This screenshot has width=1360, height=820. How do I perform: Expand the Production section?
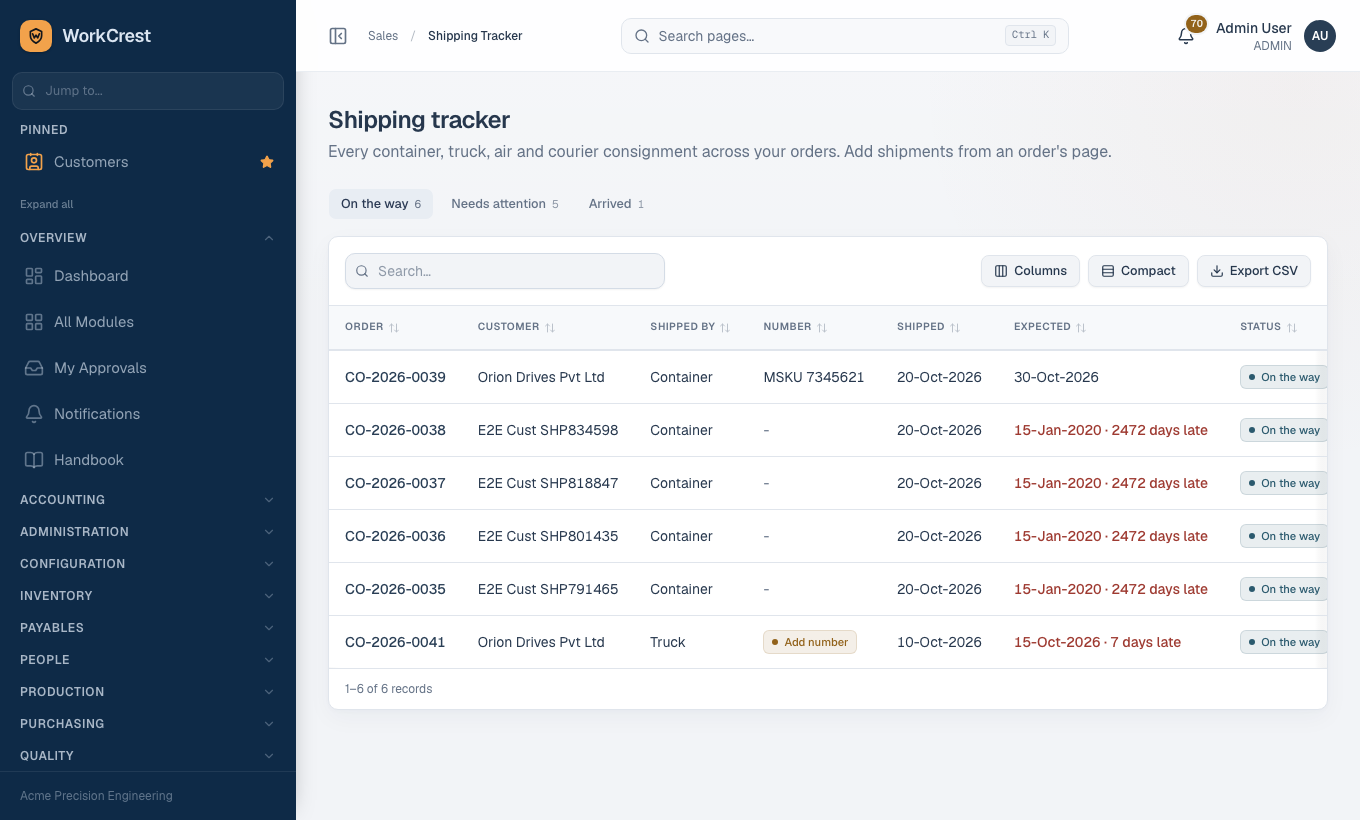pyautogui.click(x=148, y=692)
